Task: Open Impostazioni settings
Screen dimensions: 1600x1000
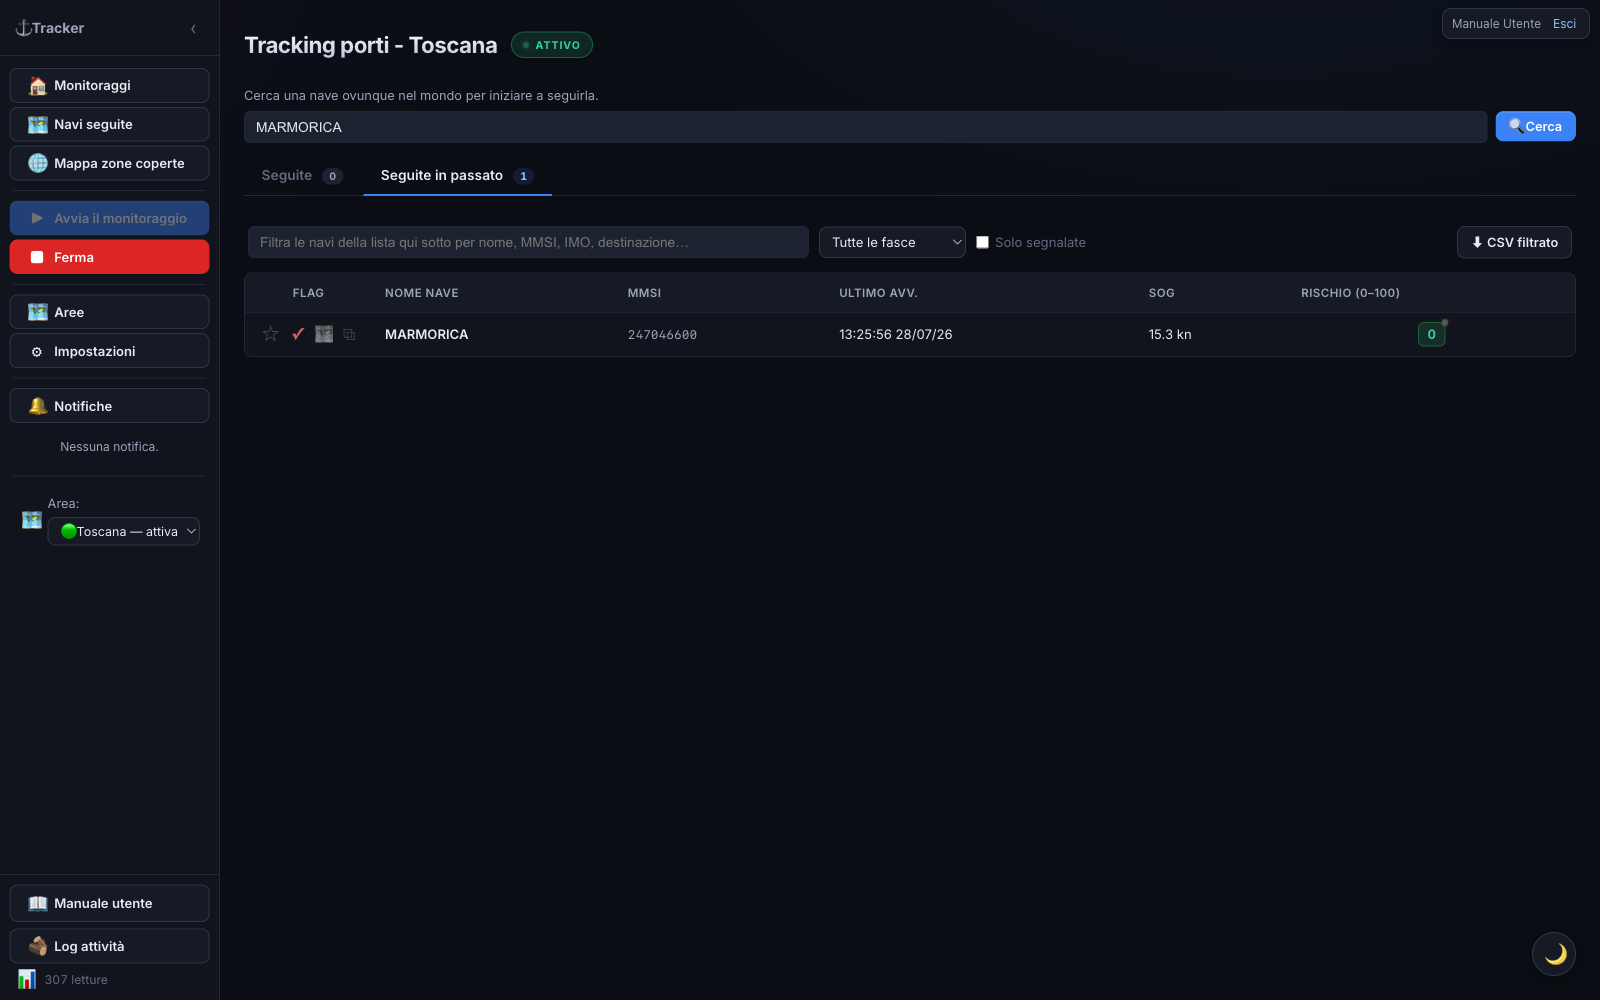Action: point(109,351)
